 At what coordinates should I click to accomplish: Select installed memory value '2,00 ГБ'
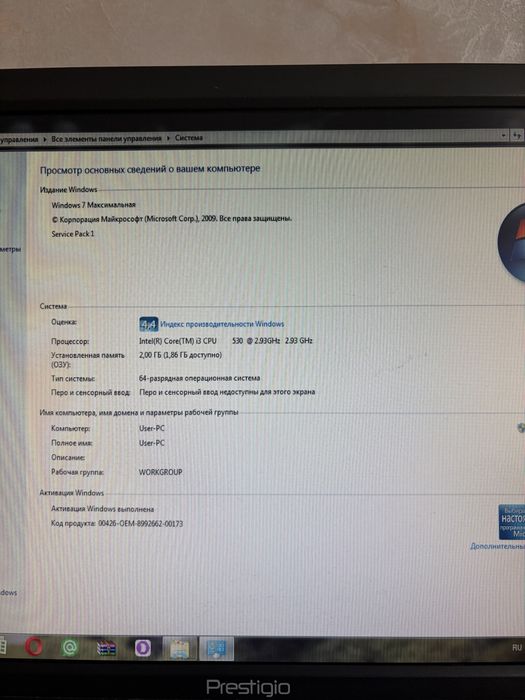(180, 355)
